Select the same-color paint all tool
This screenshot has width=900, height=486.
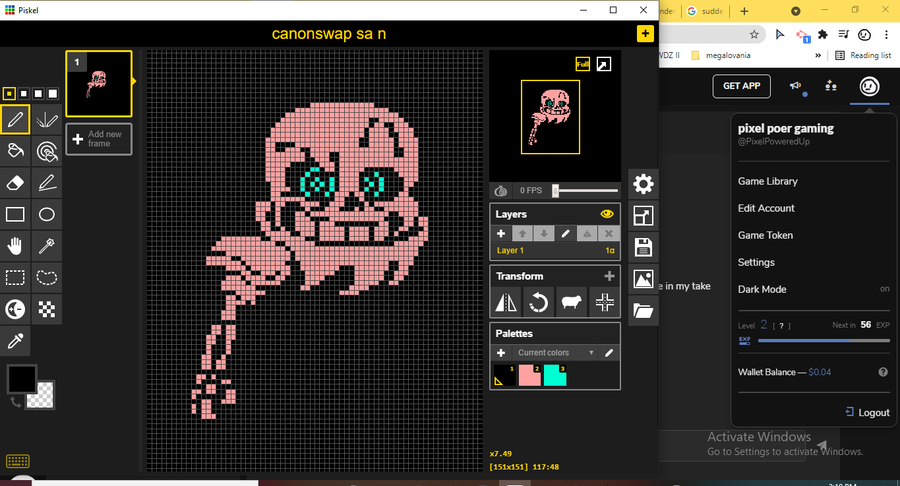[46, 151]
